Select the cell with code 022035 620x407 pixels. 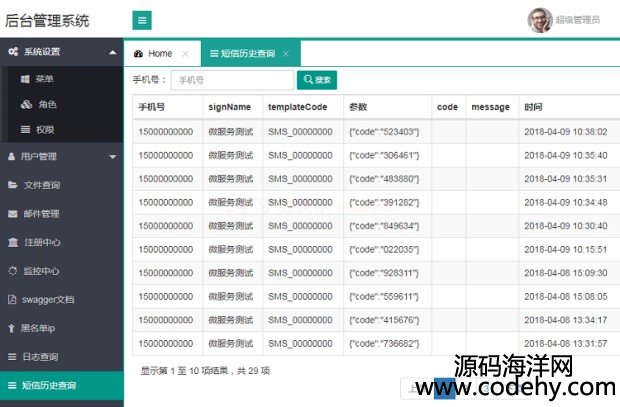pos(387,250)
